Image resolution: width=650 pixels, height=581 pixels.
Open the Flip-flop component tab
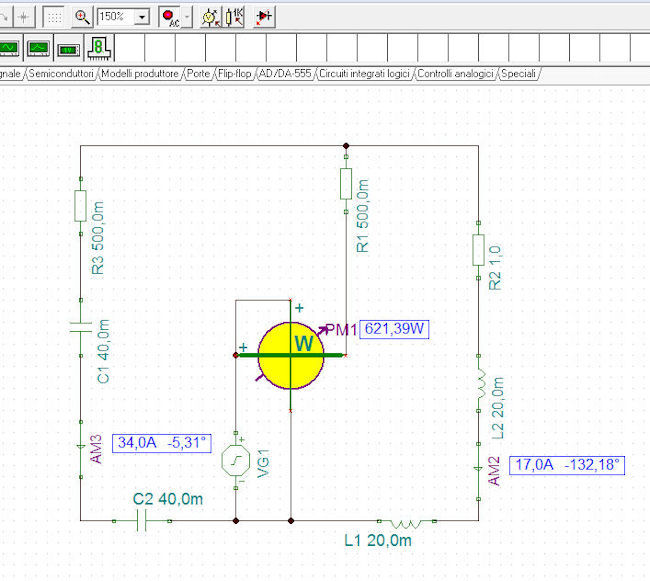(x=235, y=74)
